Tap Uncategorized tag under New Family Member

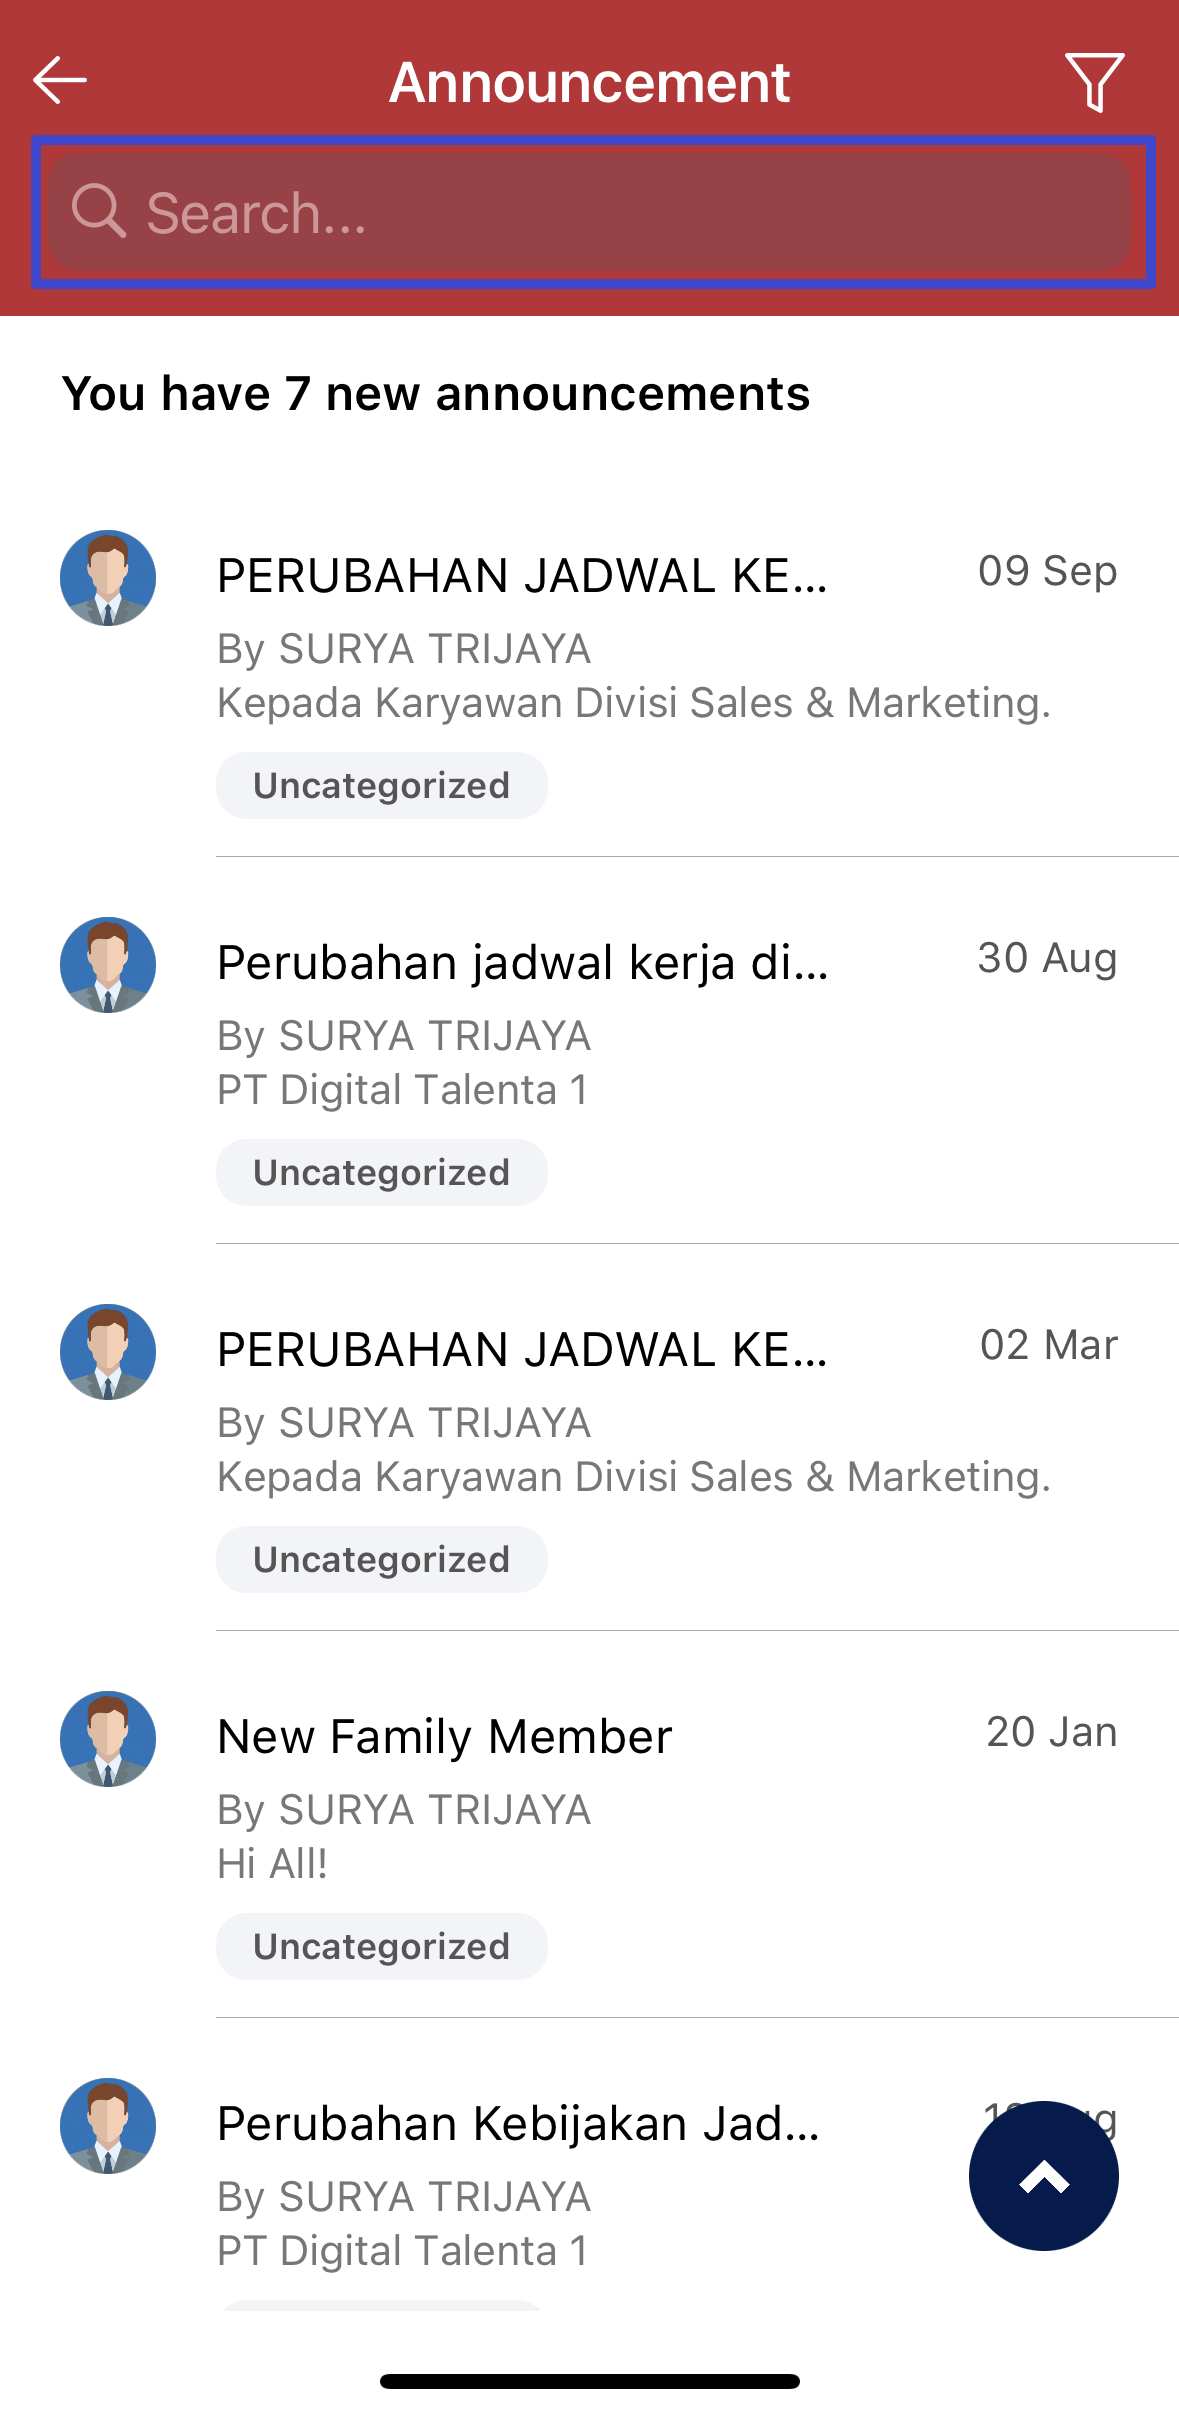tap(382, 1947)
